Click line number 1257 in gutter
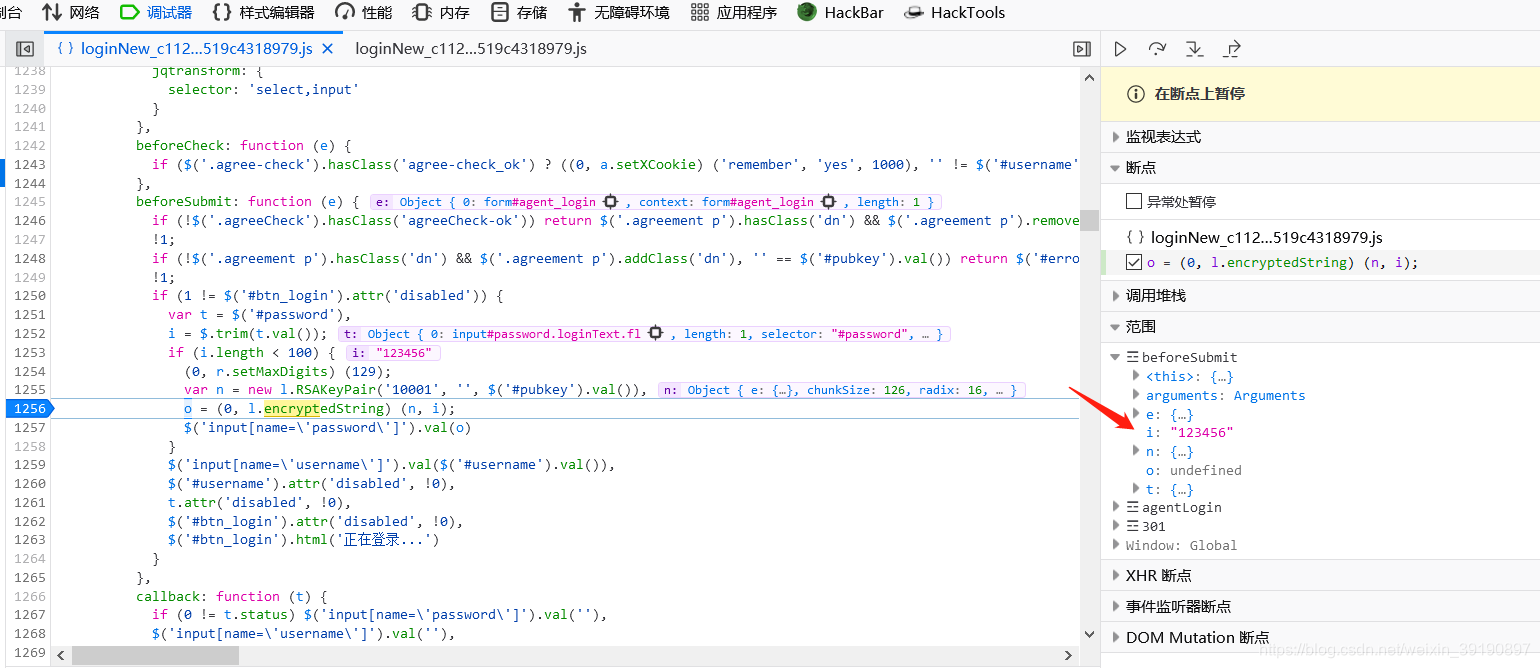Image resolution: width=1540 pixels, height=668 pixels. (28, 427)
